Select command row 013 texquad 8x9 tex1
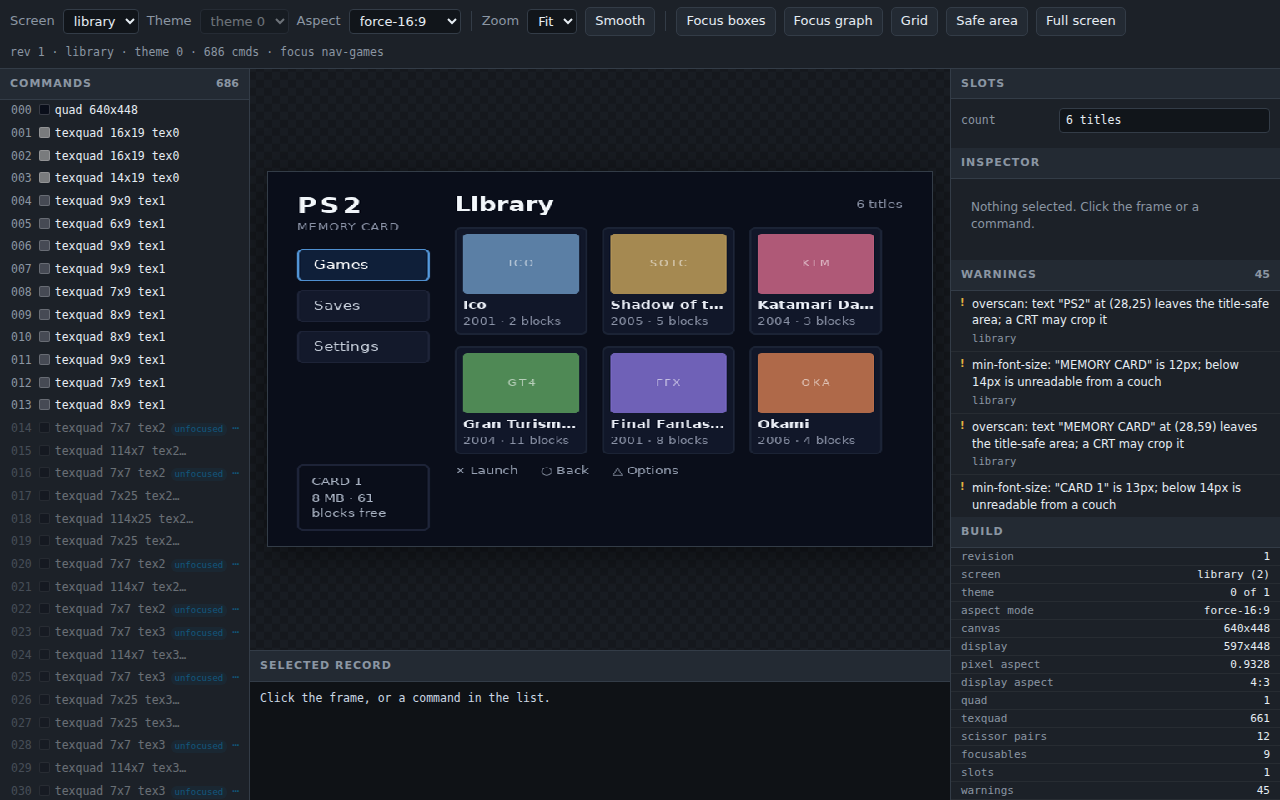This screenshot has height=800, width=1280. click(124, 405)
